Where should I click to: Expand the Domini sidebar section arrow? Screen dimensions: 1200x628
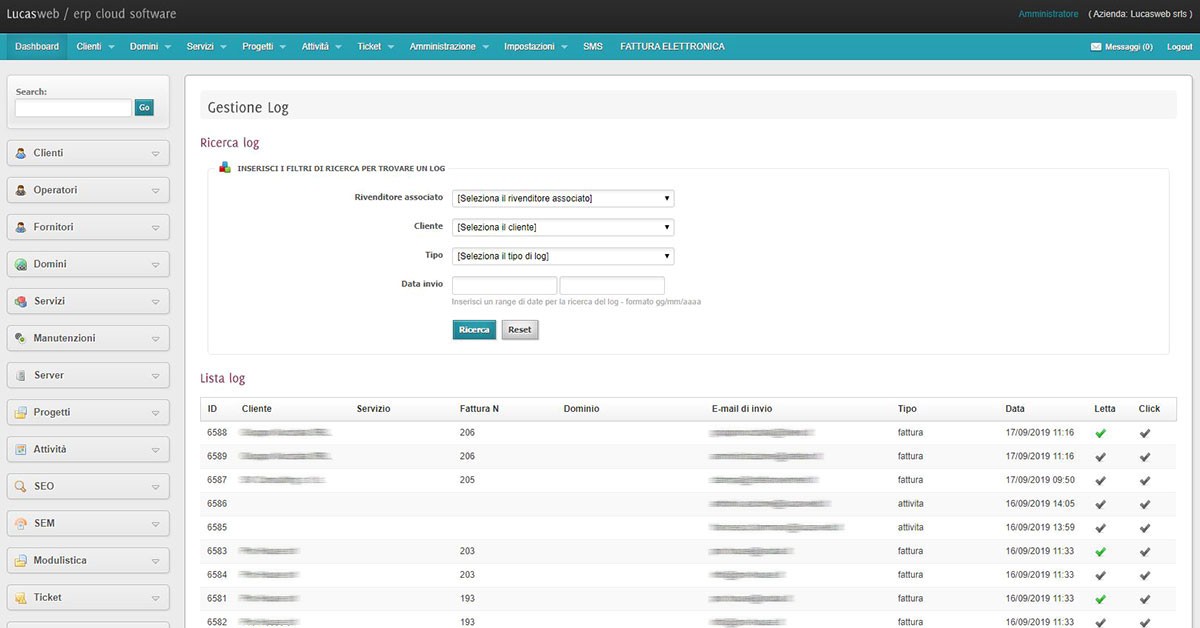155,265
